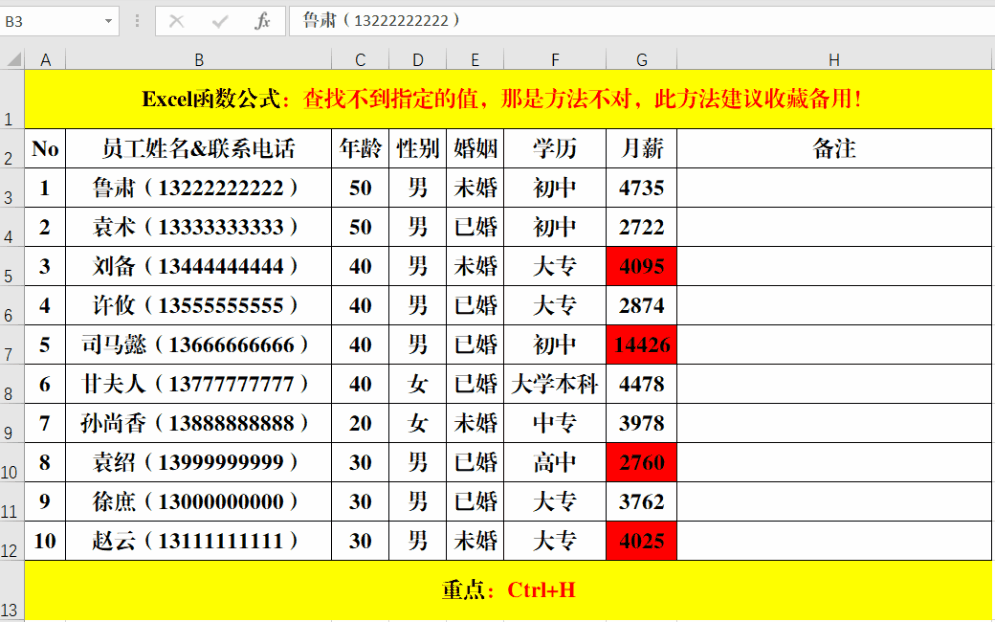Click the 性别 header cell

[x=418, y=149]
